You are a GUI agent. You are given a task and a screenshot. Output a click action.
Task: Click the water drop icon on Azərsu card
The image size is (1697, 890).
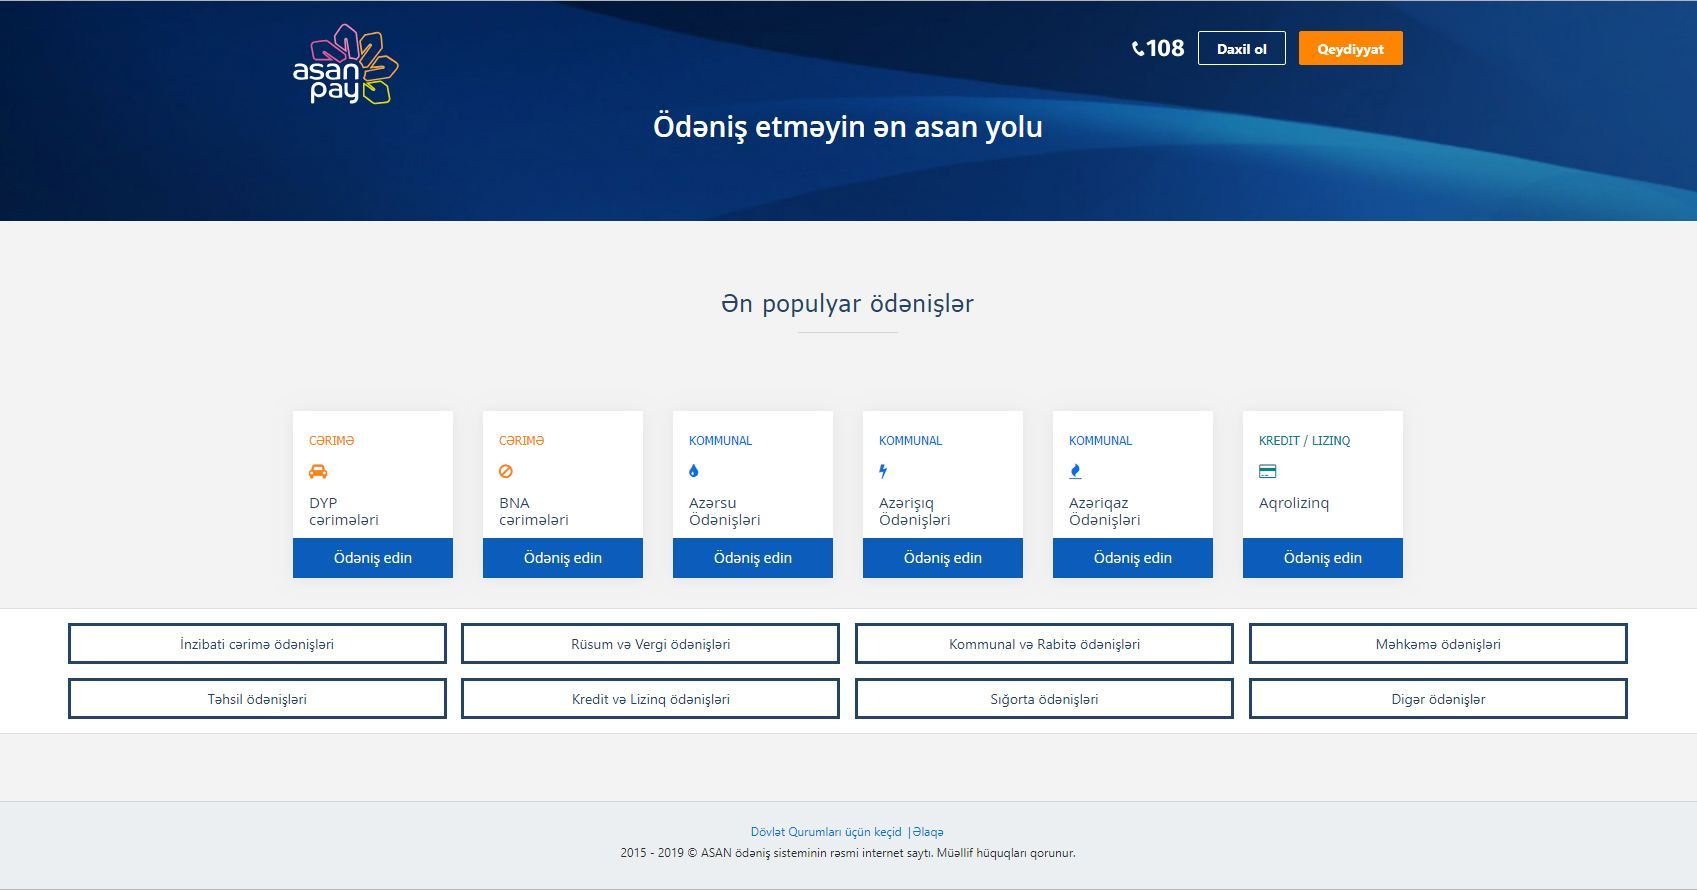[694, 471]
